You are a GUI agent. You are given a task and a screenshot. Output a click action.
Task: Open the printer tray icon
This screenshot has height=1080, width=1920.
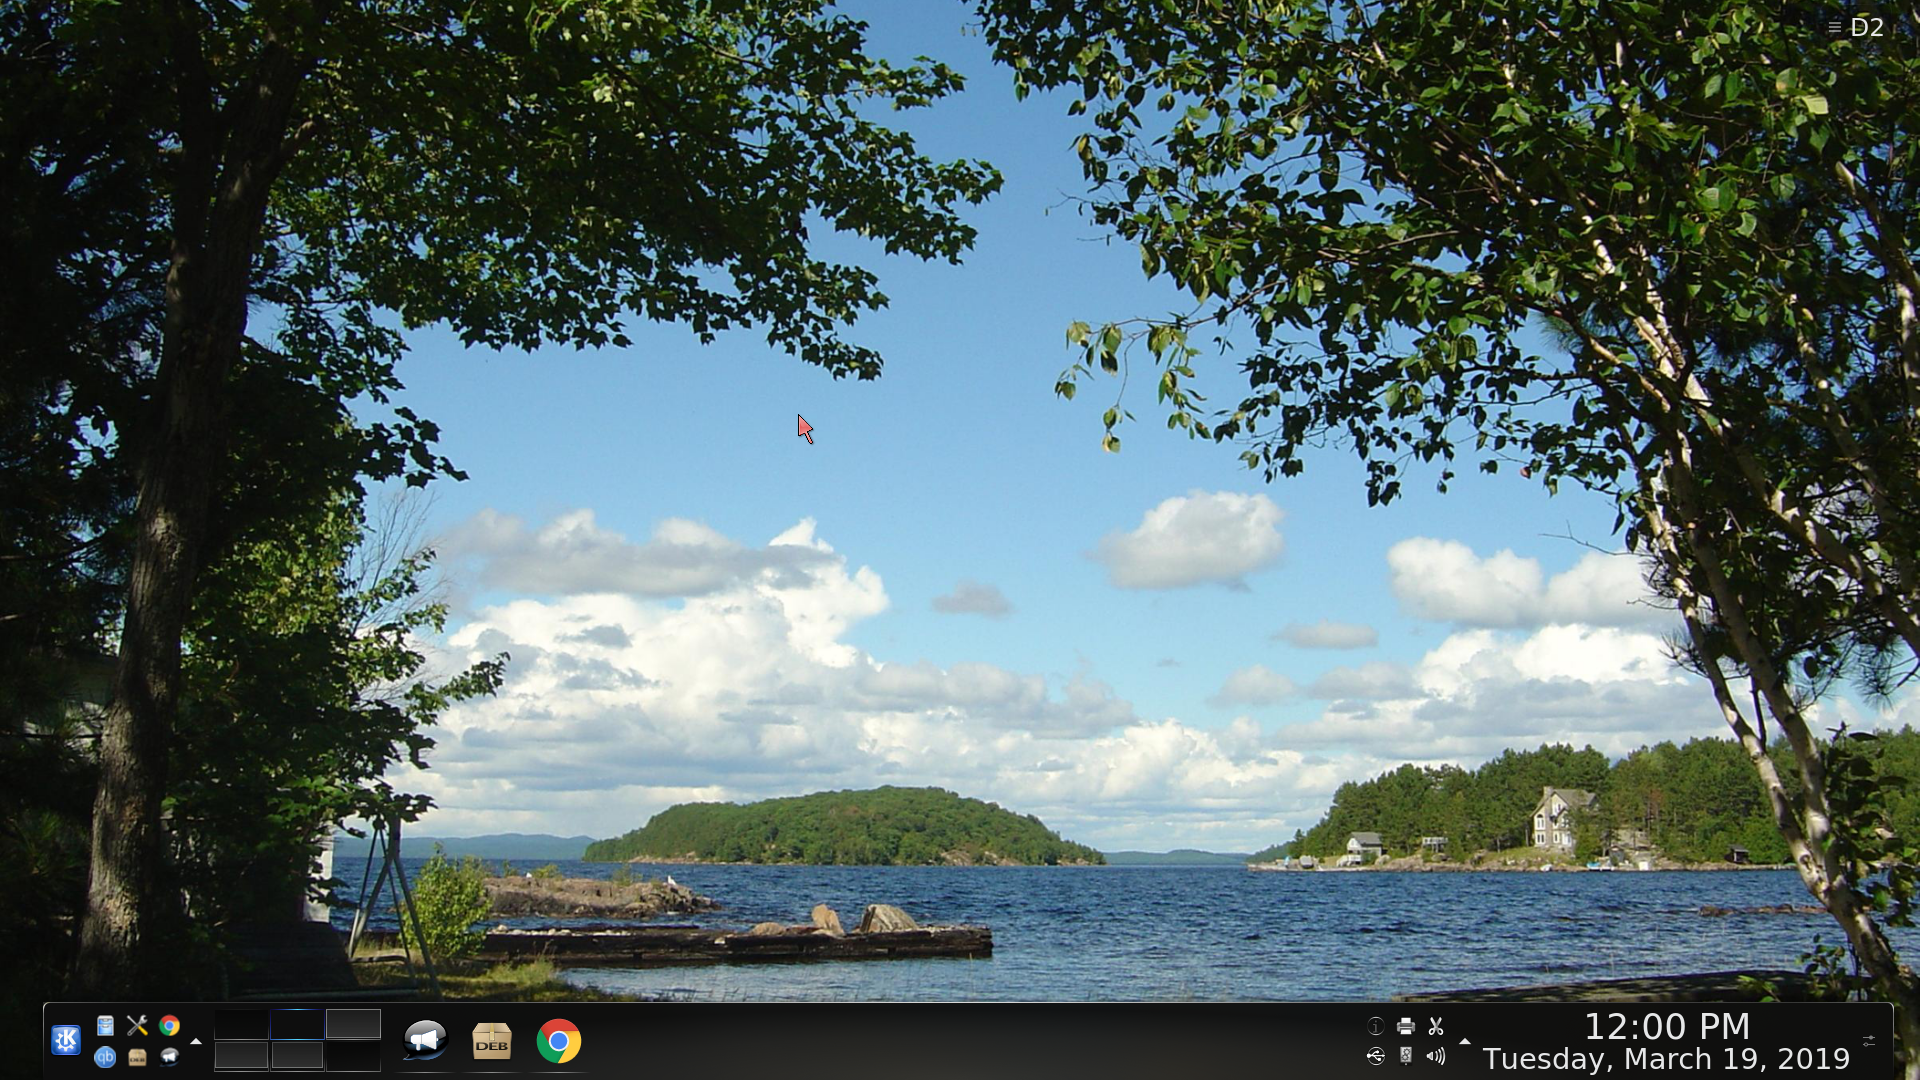coord(1406,1026)
